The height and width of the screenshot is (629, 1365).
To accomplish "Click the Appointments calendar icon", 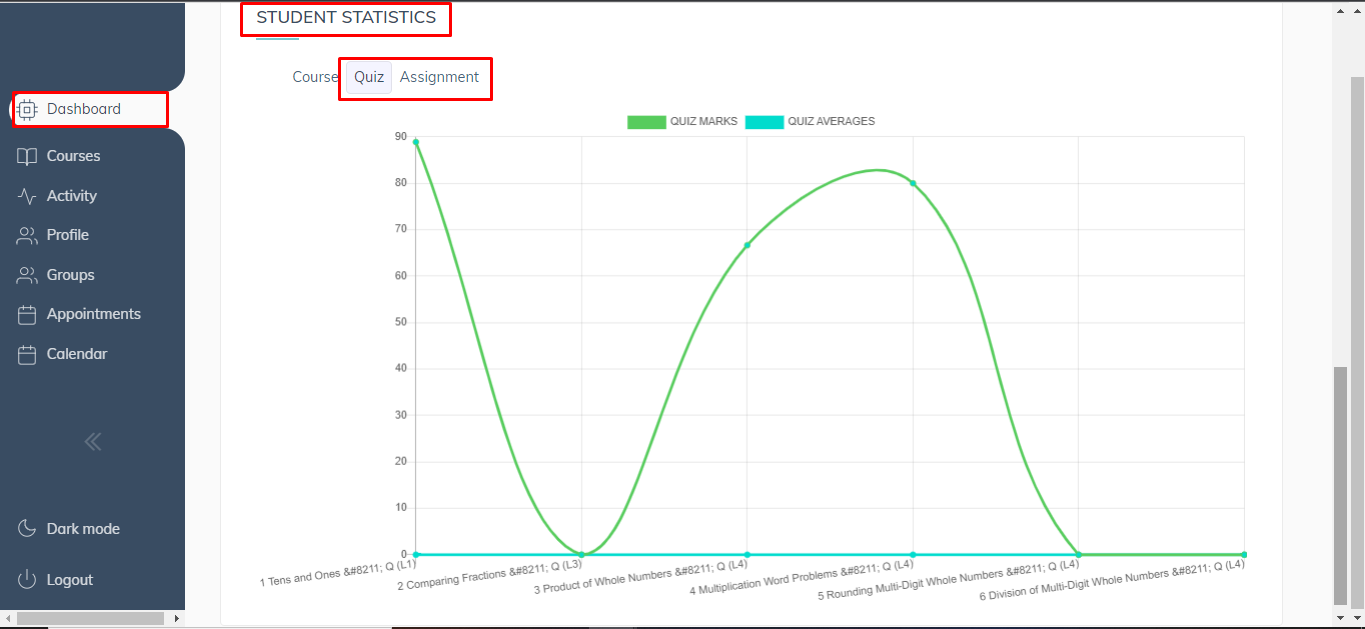I will 27,314.
